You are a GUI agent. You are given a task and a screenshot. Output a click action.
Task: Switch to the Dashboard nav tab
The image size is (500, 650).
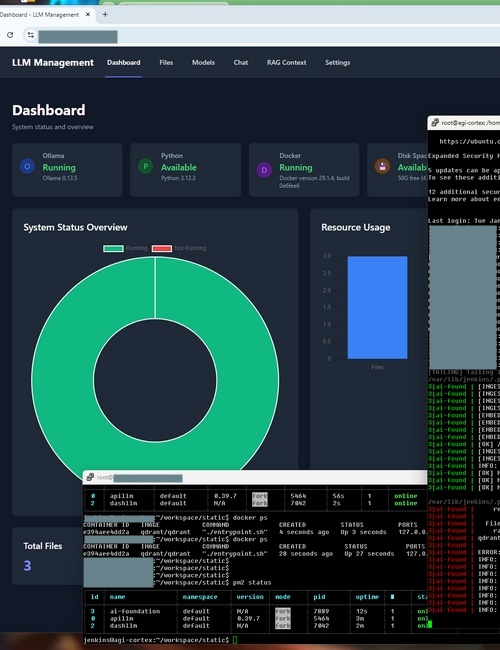point(124,63)
